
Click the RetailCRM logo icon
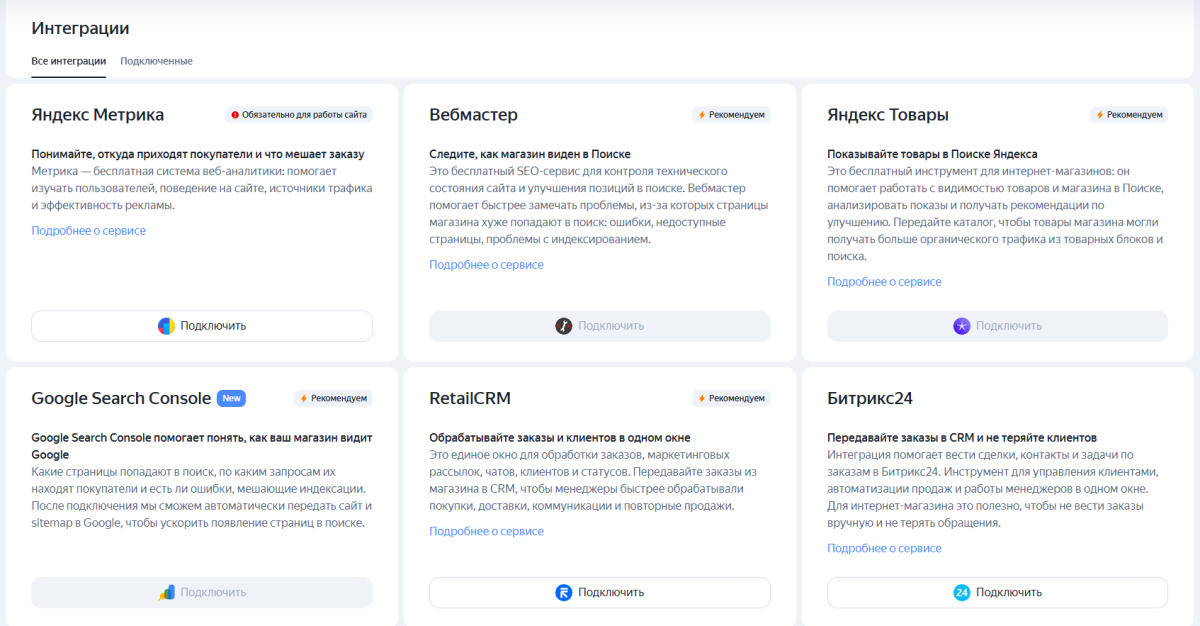tap(564, 592)
